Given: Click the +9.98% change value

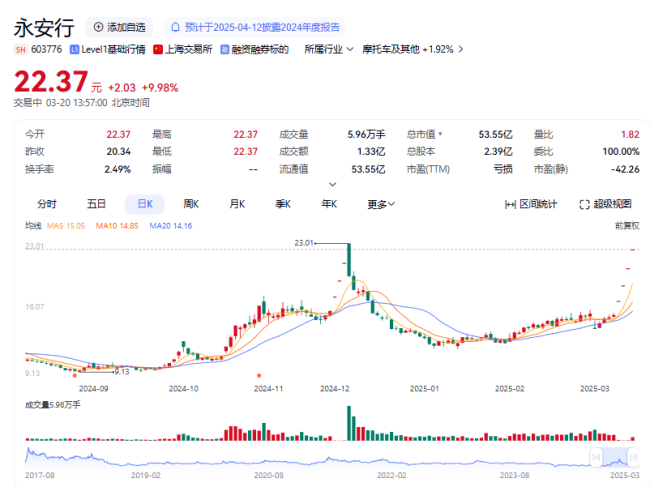Looking at the screenshot, I should (x=160, y=88).
